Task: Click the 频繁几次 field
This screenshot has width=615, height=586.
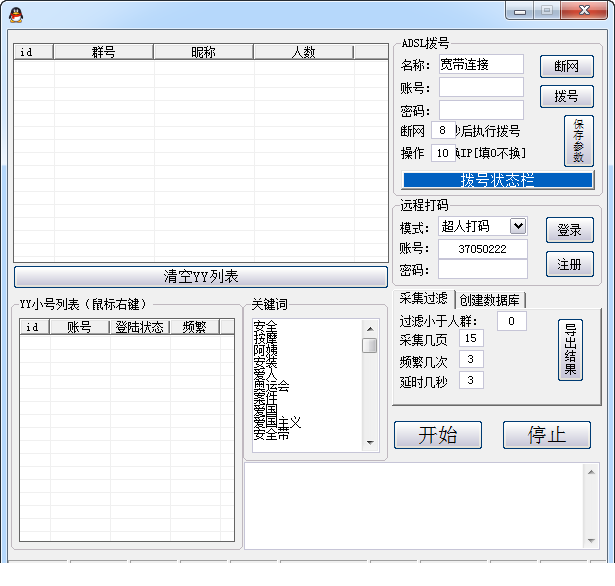Action: pyautogui.click(x=471, y=359)
